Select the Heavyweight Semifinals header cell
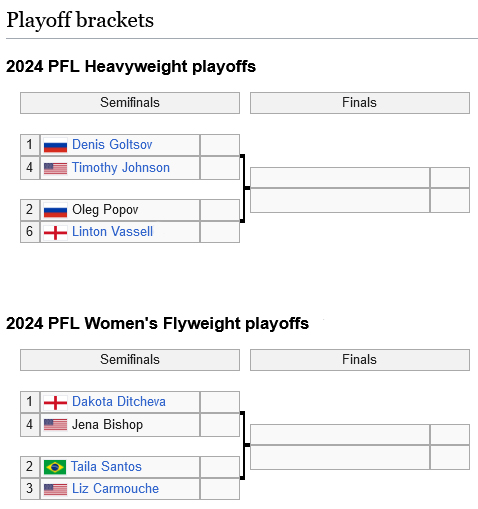 pyautogui.click(x=130, y=103)
